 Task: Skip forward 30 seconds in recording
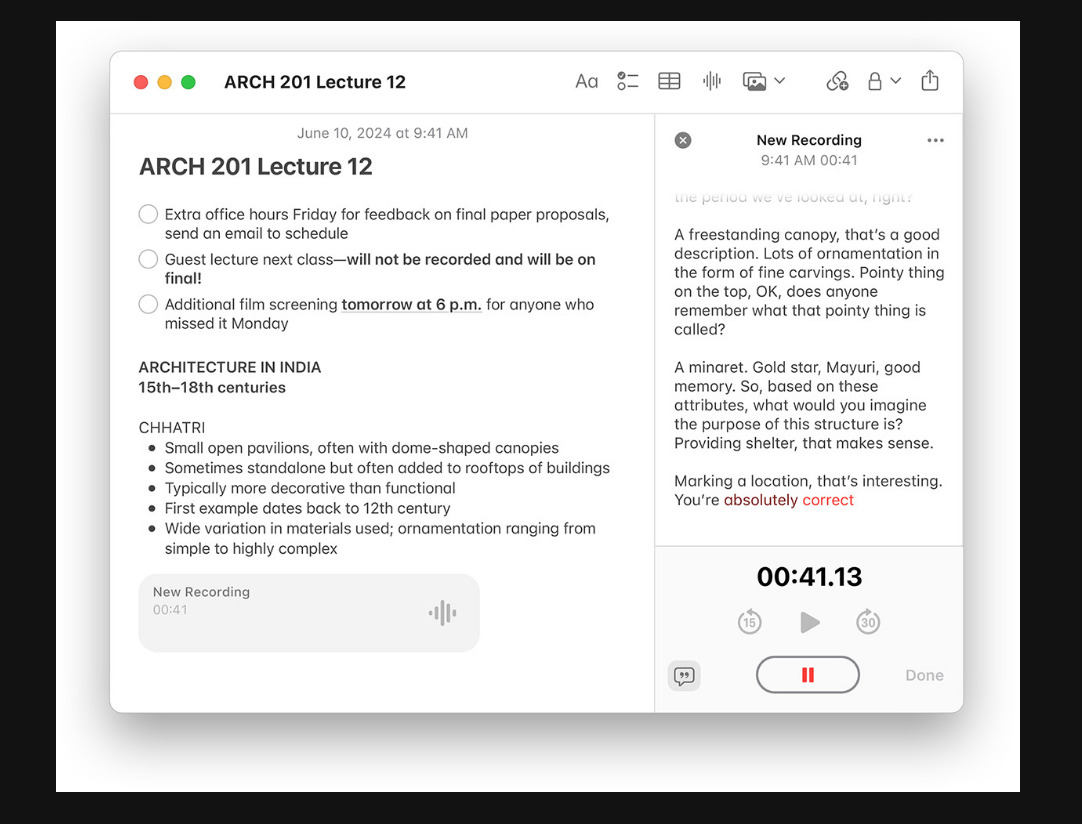coord(868,623)
